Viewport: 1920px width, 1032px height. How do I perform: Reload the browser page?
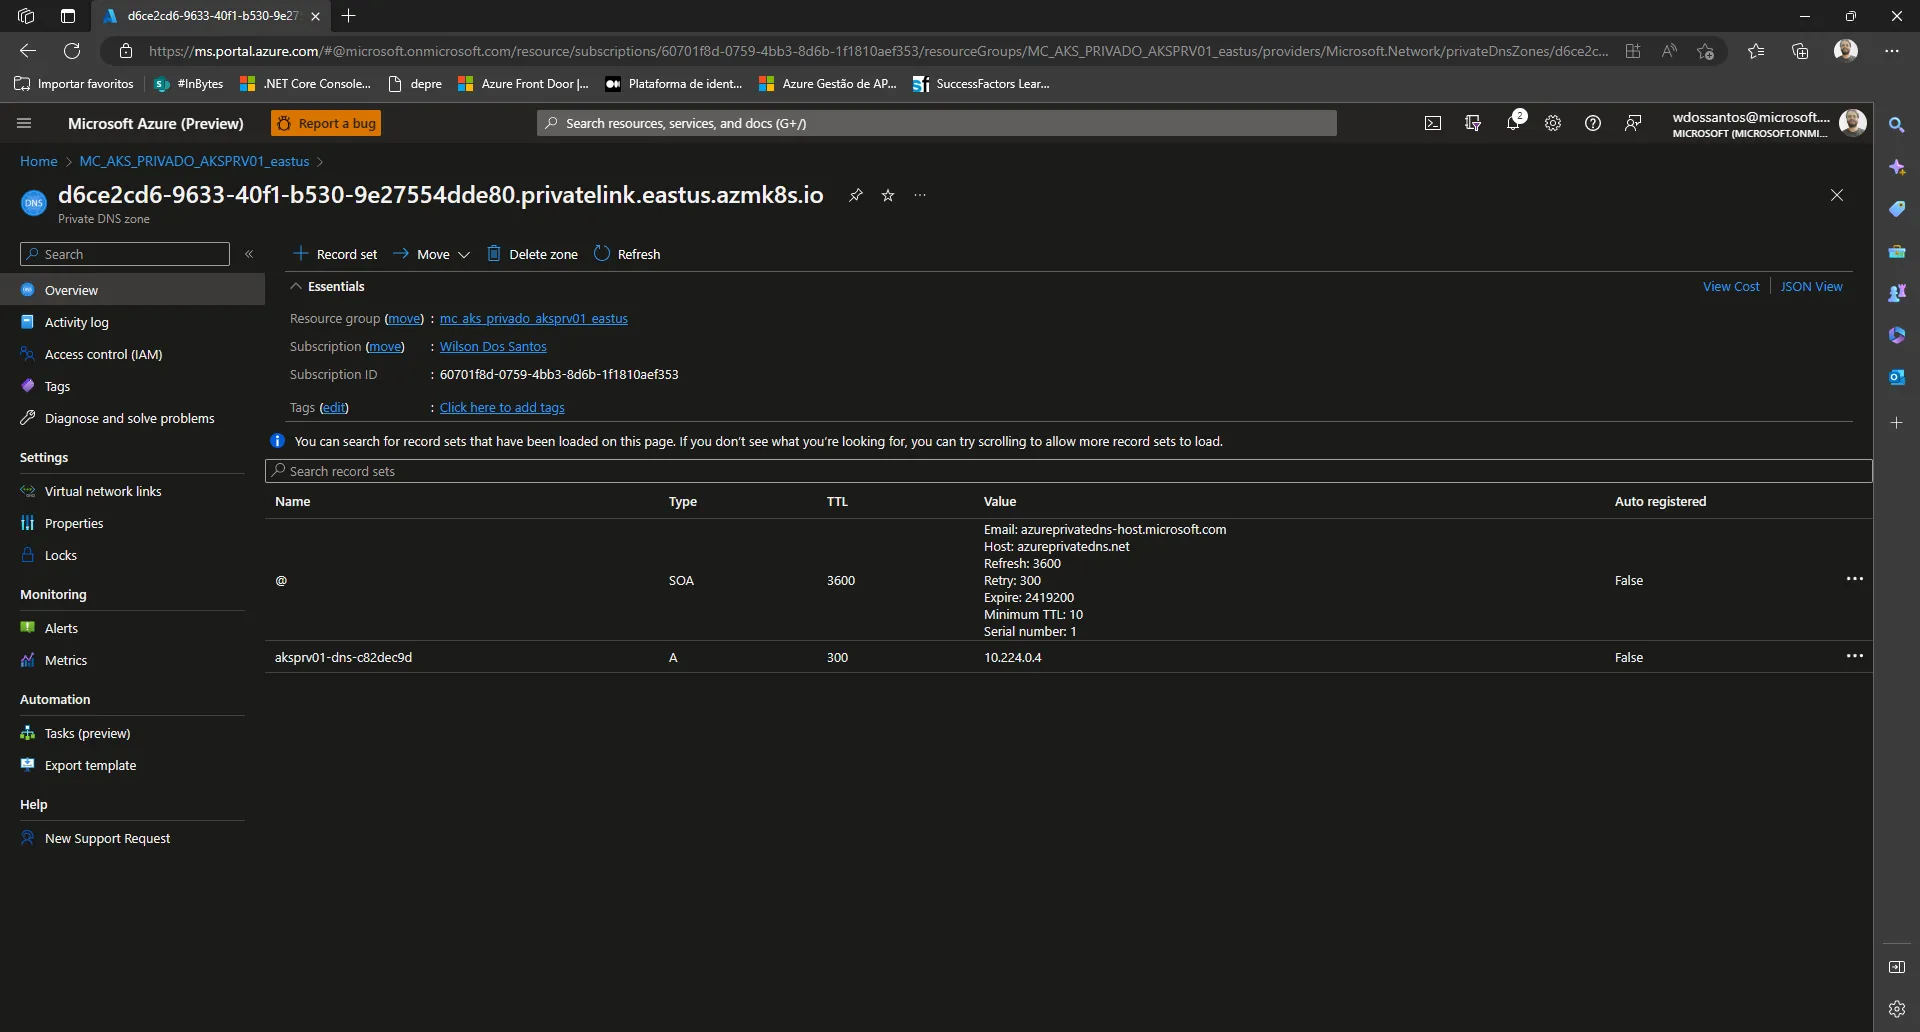click(x=72, y=51)
